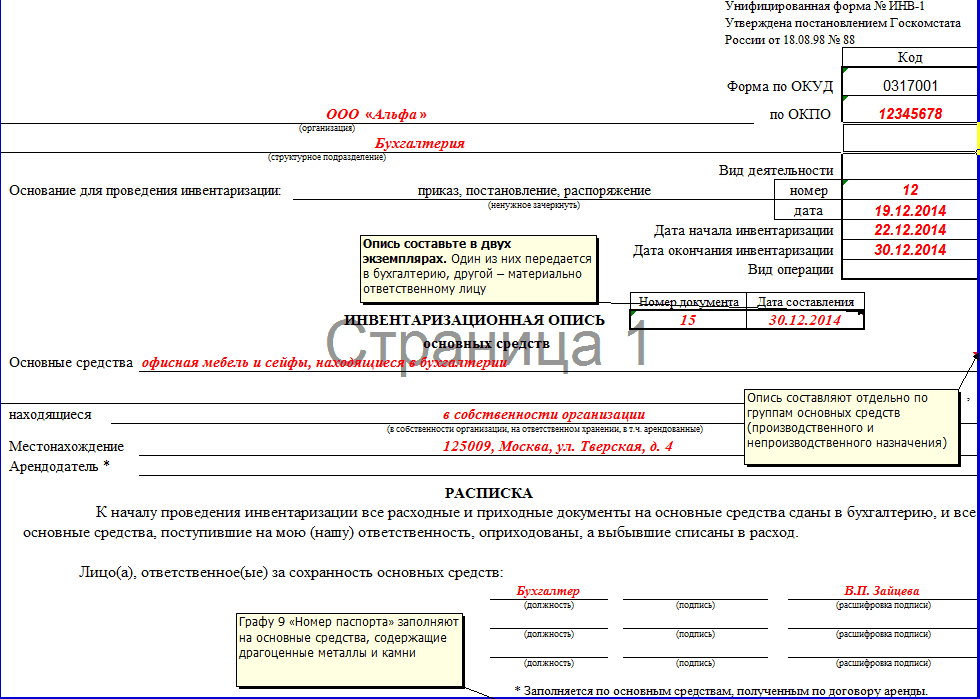Select the order number cell 12

click(x=909, y=190)
